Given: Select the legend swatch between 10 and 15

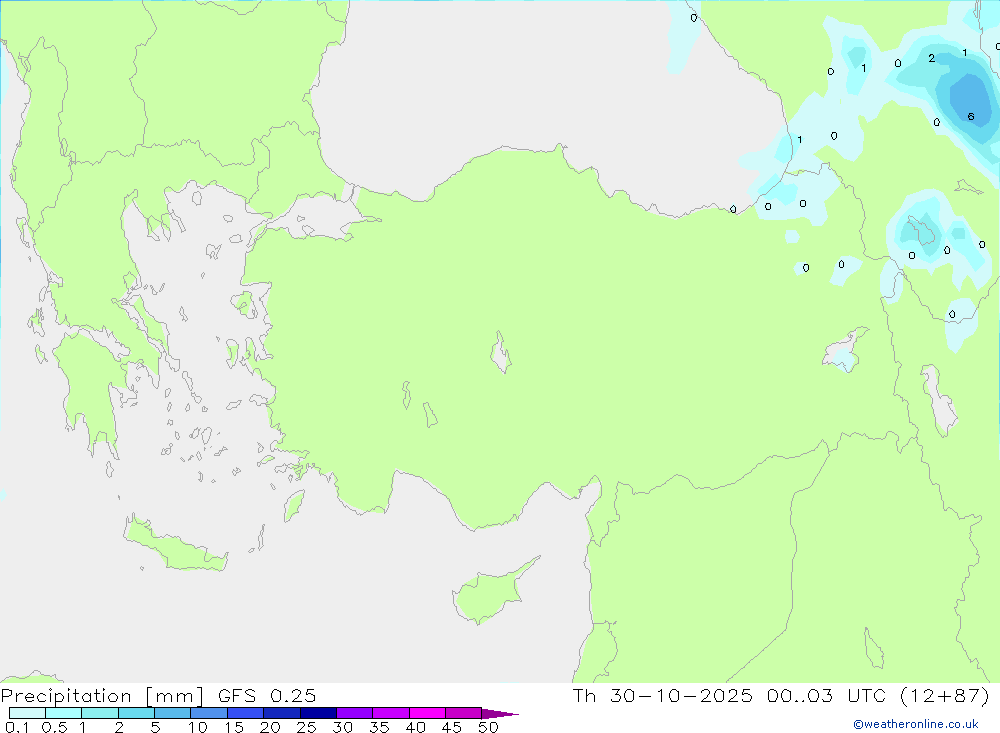Looking at the screenshot, I should (209, 713).
